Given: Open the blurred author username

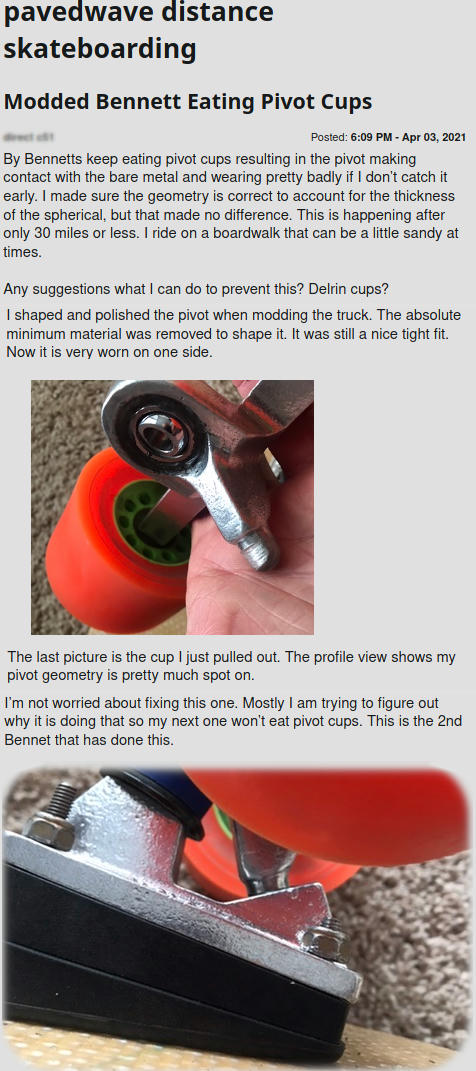Looking at the screenshot, I should point(29,137).
